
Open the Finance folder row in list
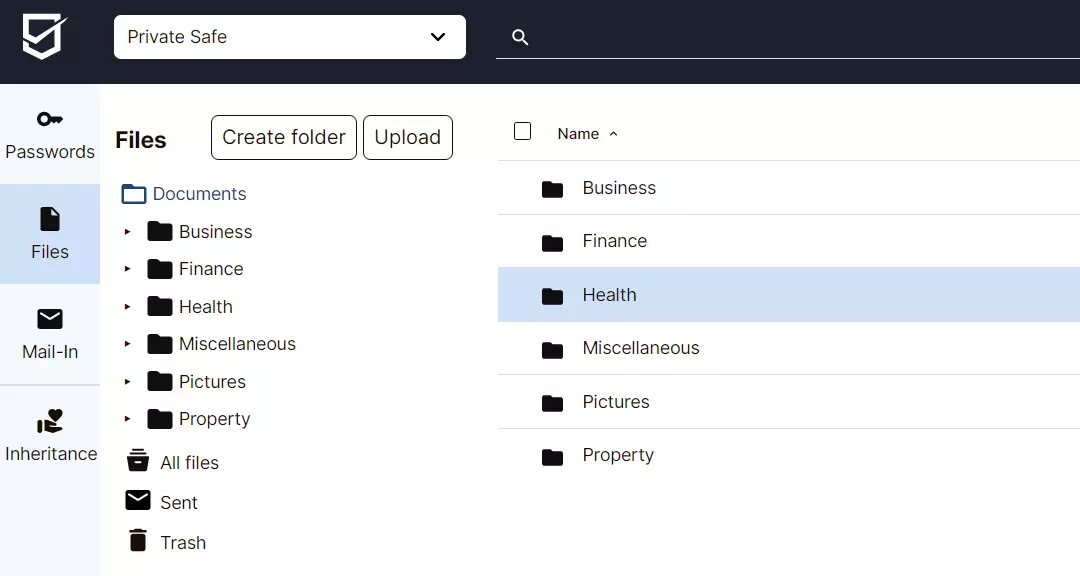point(614,241)
